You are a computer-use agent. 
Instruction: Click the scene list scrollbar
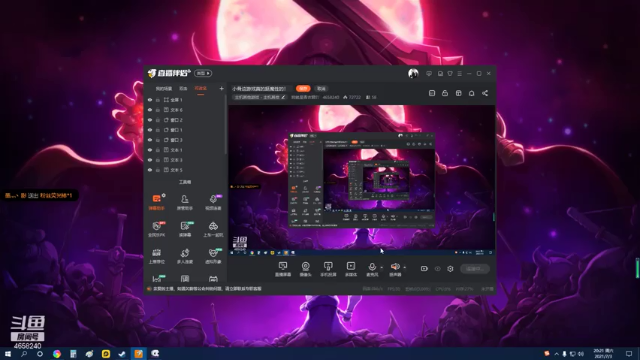click(x=226, y=125)
